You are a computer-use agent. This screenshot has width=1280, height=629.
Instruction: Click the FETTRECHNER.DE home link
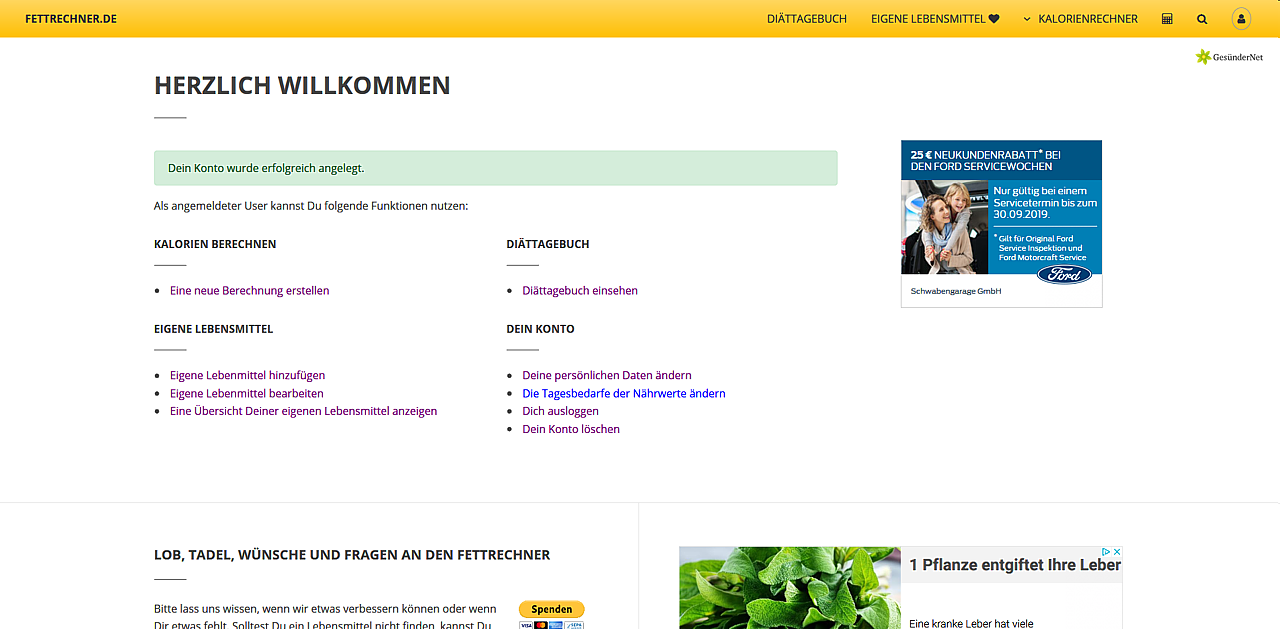tap(71, 18)
